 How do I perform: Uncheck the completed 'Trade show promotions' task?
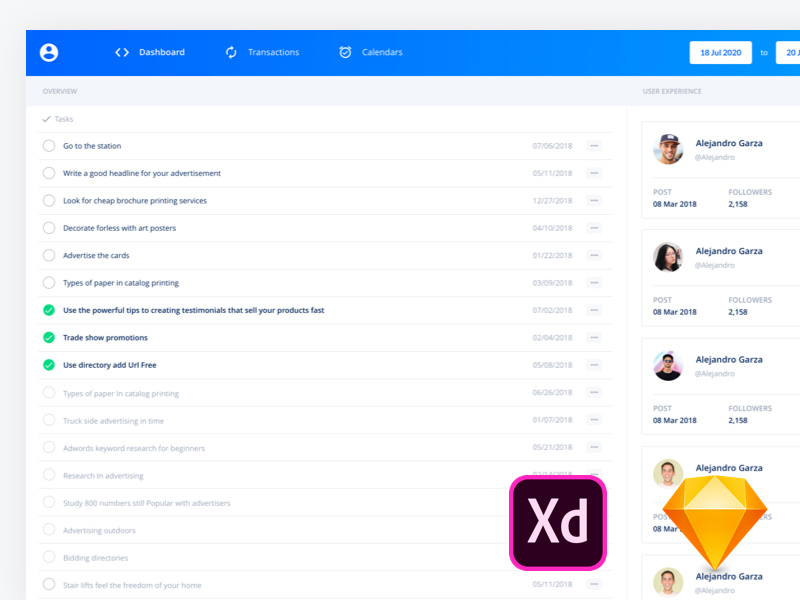(48, 337)
